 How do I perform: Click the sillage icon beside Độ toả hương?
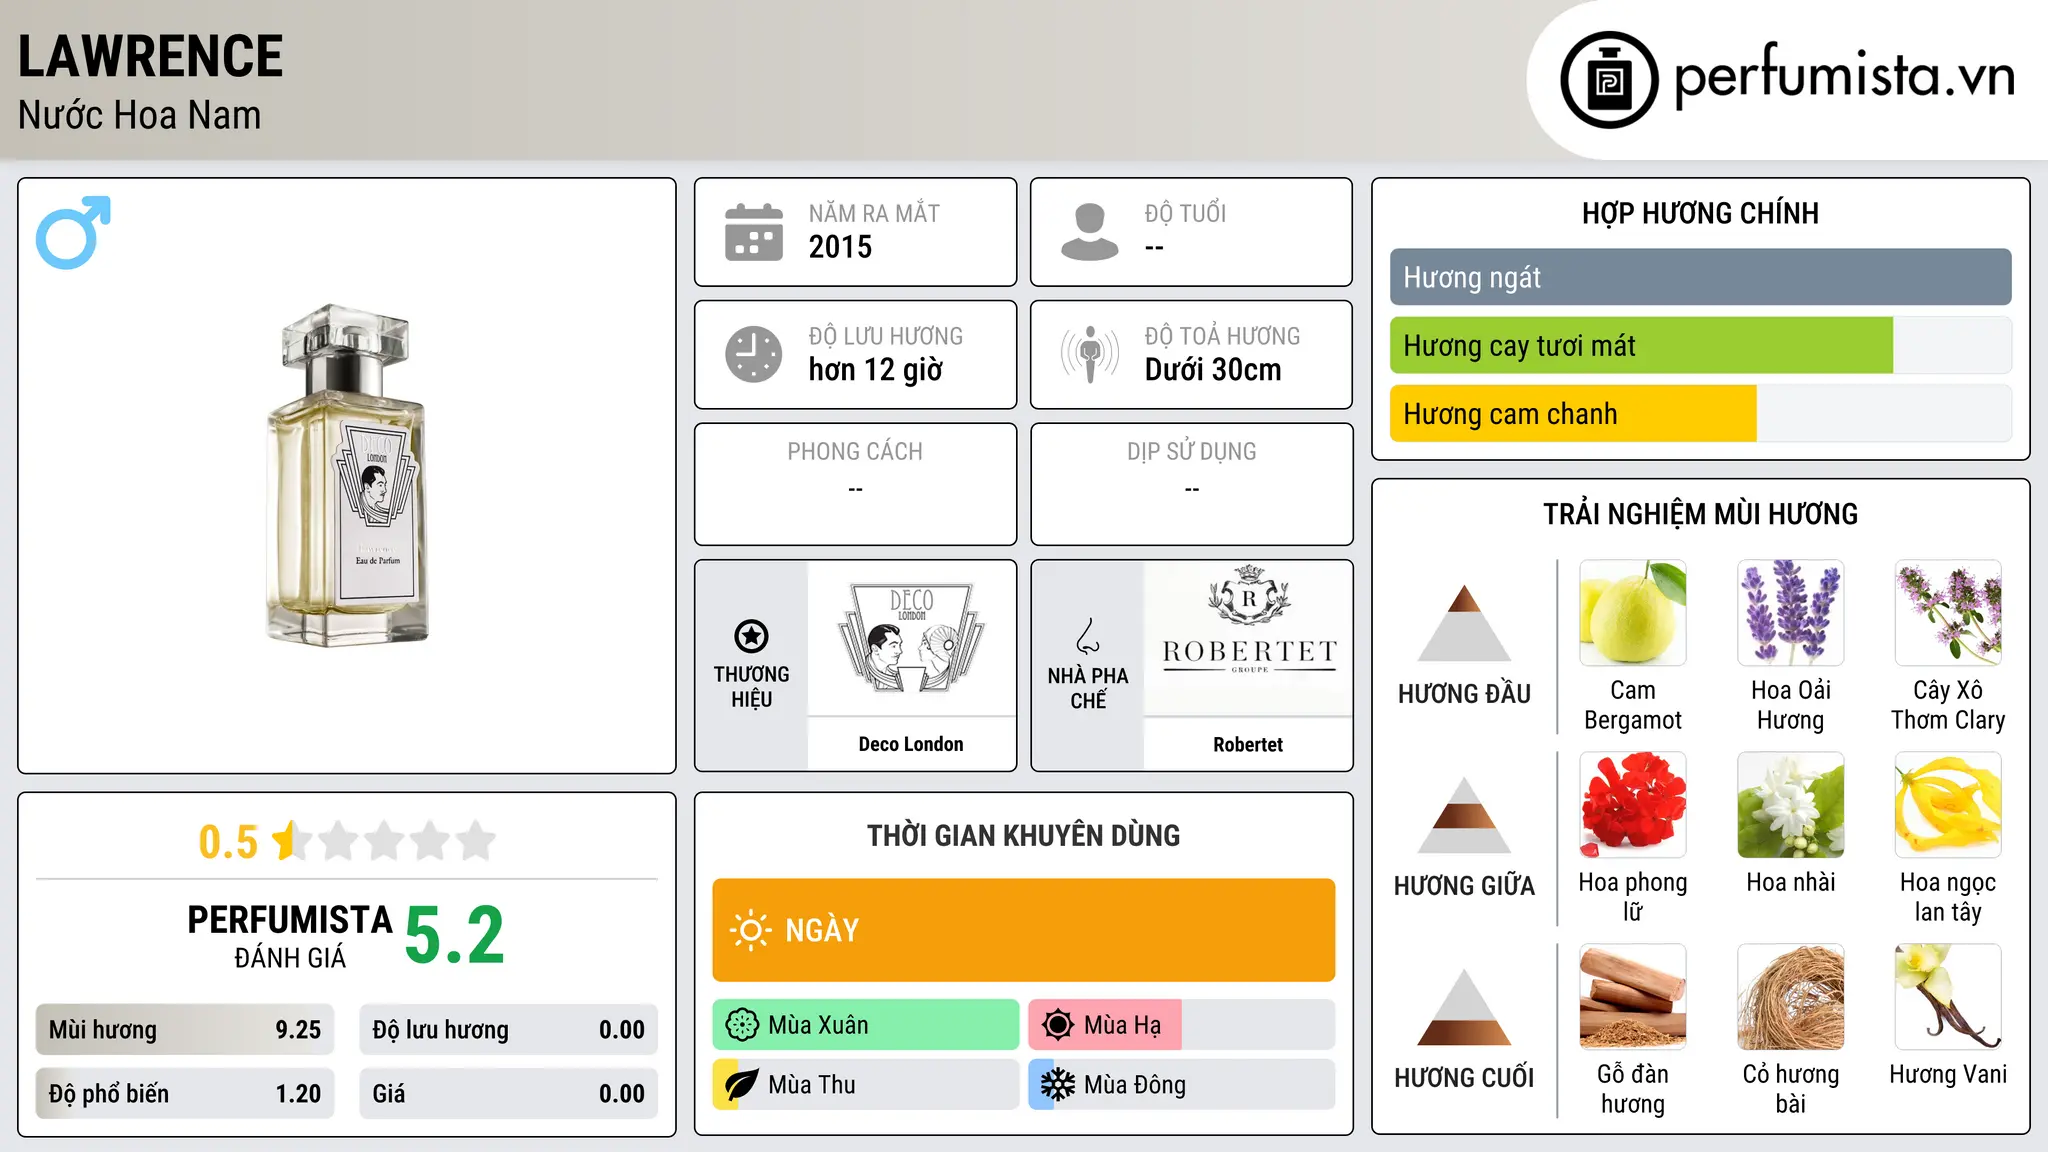(1090, 354)
